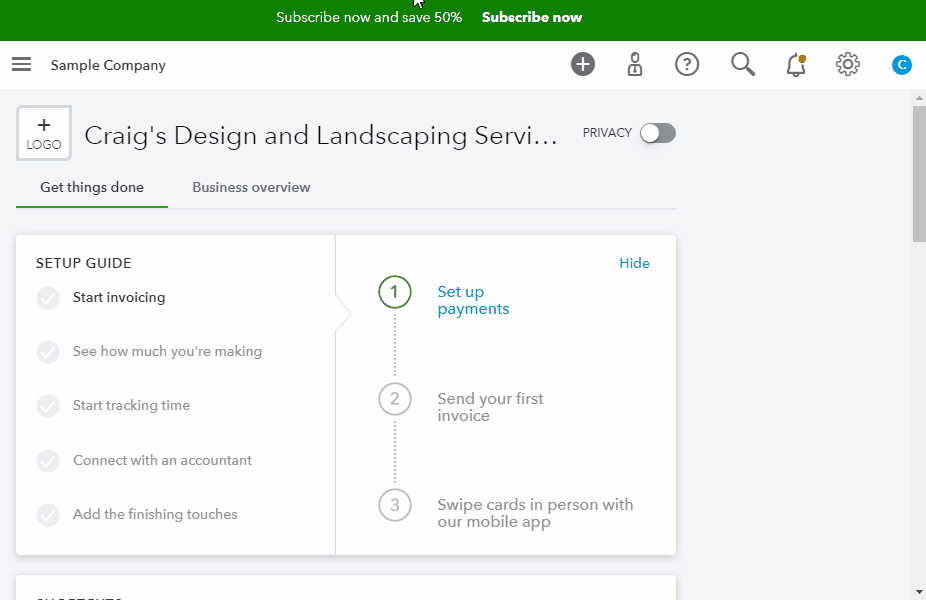Select the Start invoicing setup step
The width and height of the screenshot is (926, 600).
[119, 297]
